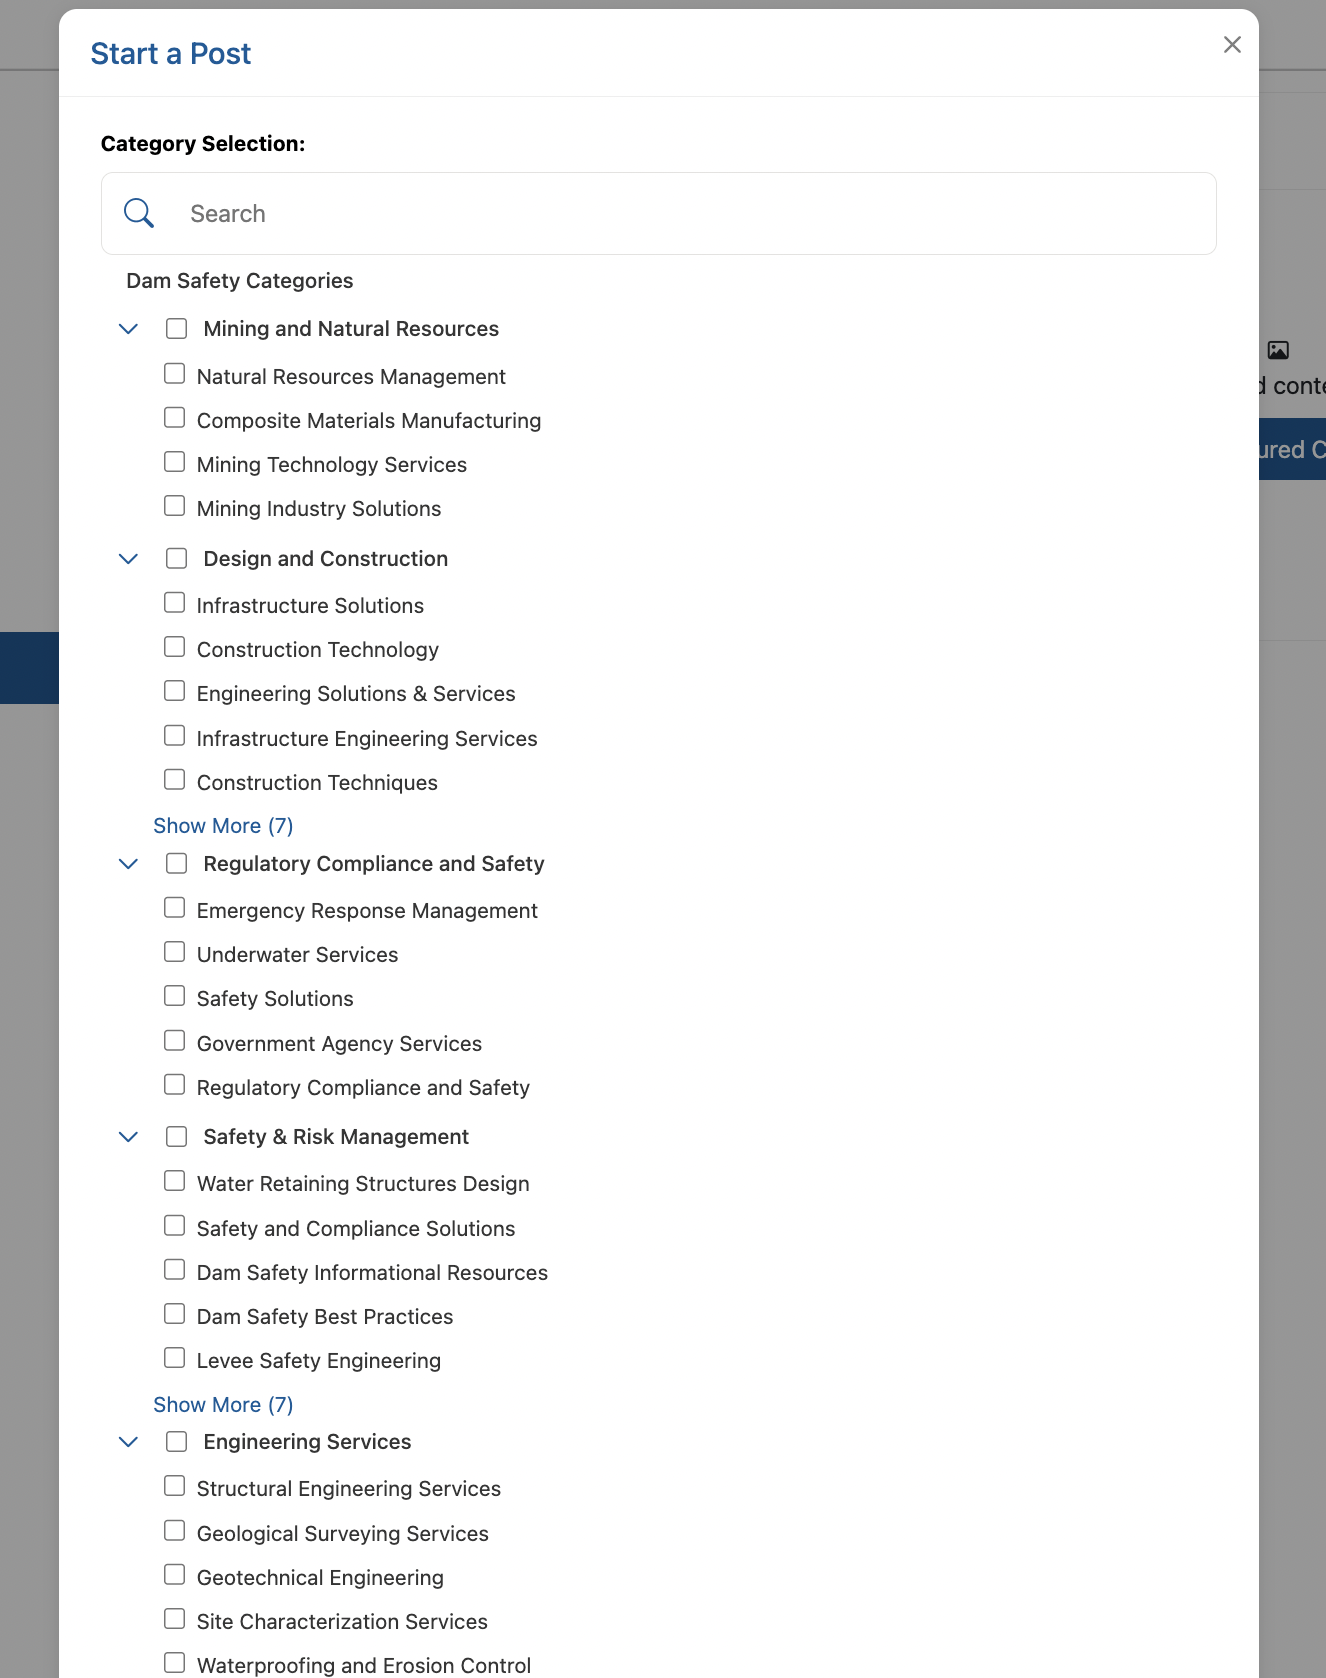Image resolution: width=1326 pixels, height=1678 pixels.
Task: Collapse the Engineering Services group
Action: point(128,1442)
